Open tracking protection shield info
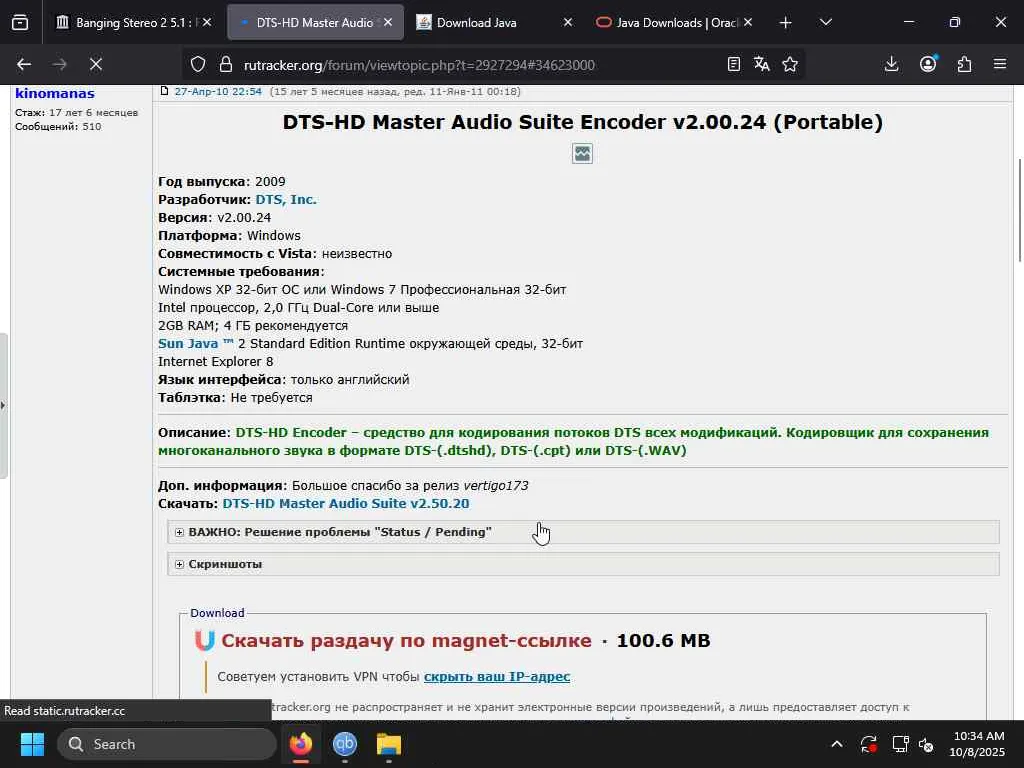 click(198, 64)
